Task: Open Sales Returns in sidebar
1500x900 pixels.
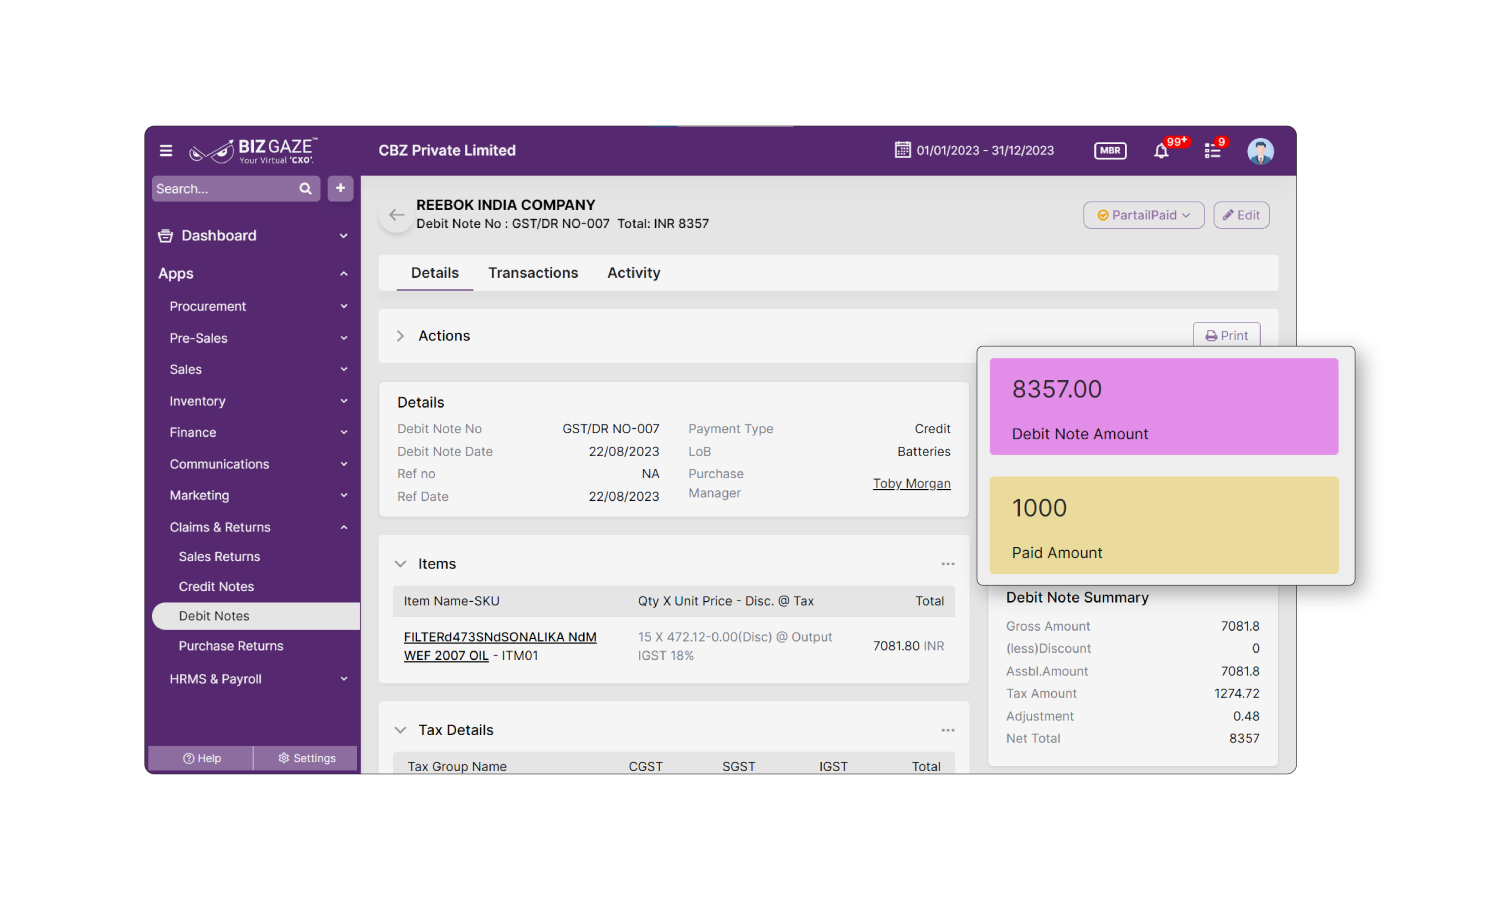Action: coord(219,557)
